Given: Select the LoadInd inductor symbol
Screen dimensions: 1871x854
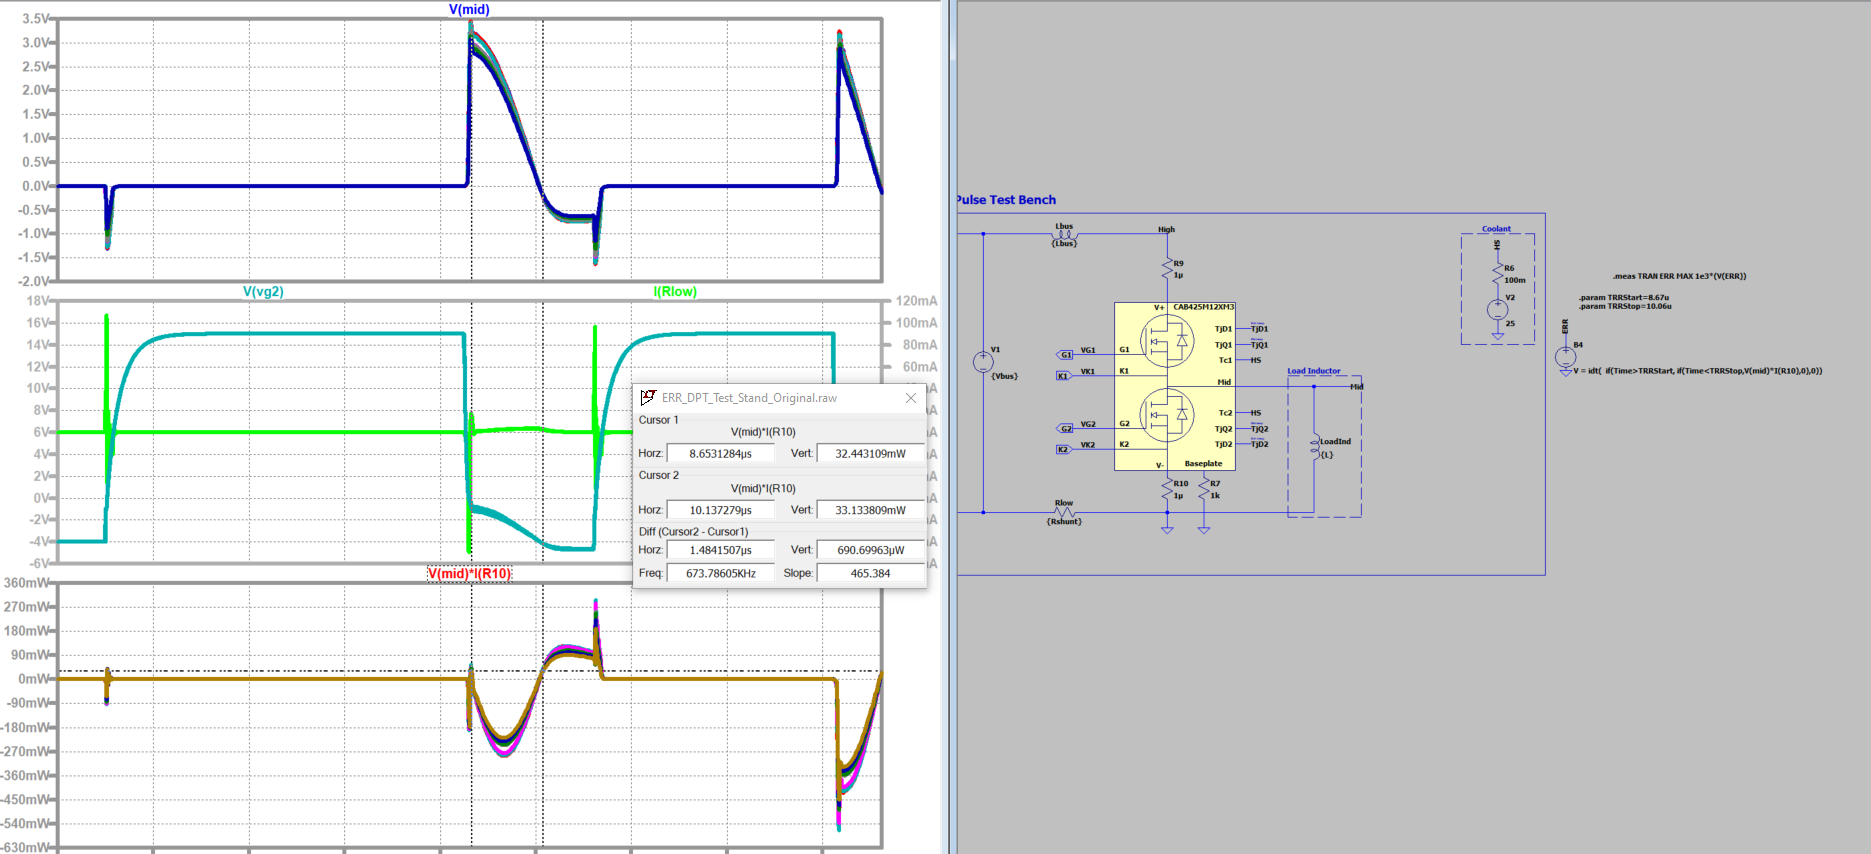Looking at the screenshot, I should (1315, 448).
